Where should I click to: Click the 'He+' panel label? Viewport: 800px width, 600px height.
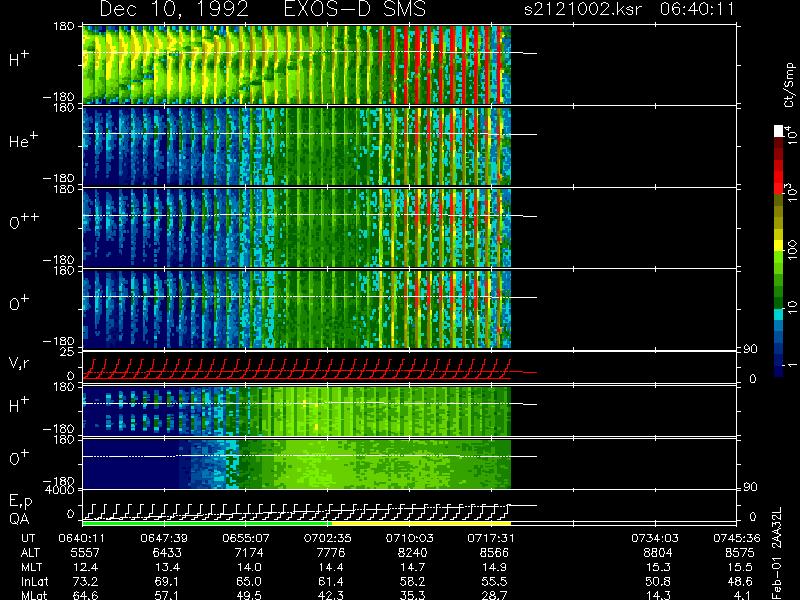pyautogui.click(x=23, y=139)
